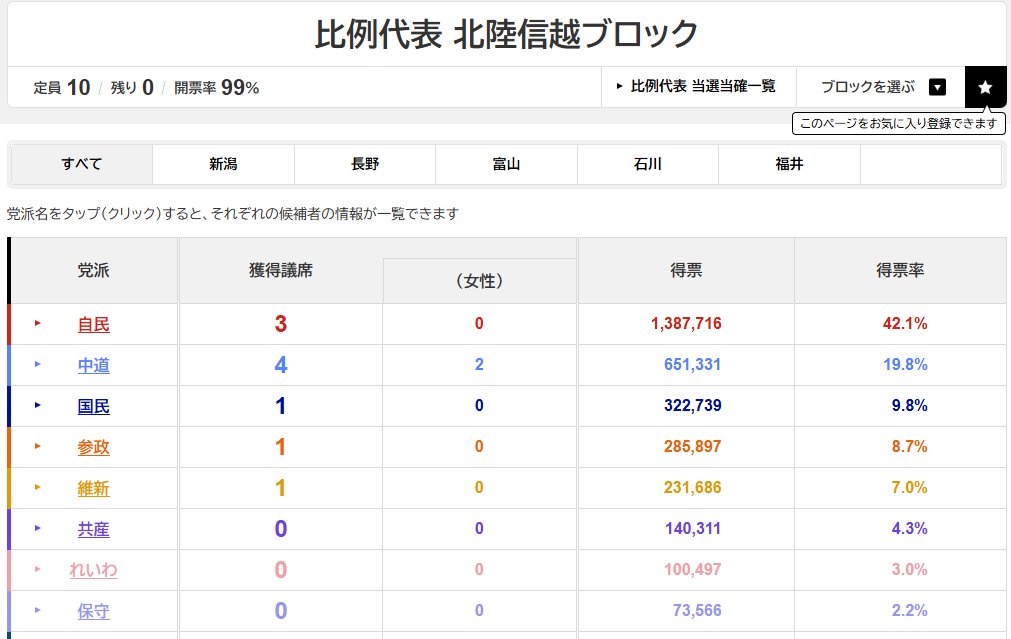Click the 定員 10 text
Image resolution: width=1011 pixels, height=639 pixels.
[62, 87]
